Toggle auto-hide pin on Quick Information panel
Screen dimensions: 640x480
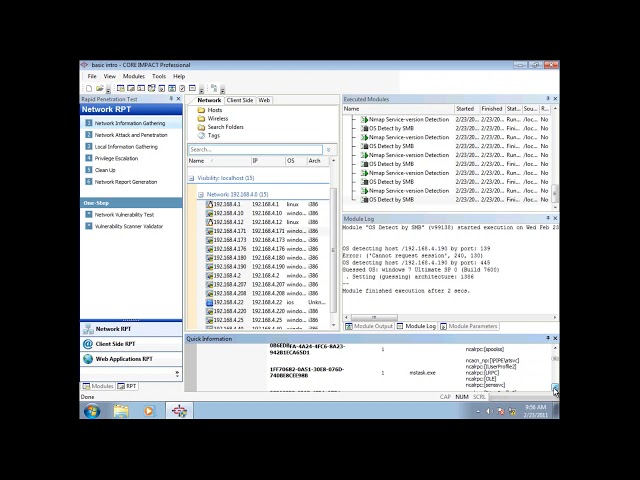pos(548,338)
